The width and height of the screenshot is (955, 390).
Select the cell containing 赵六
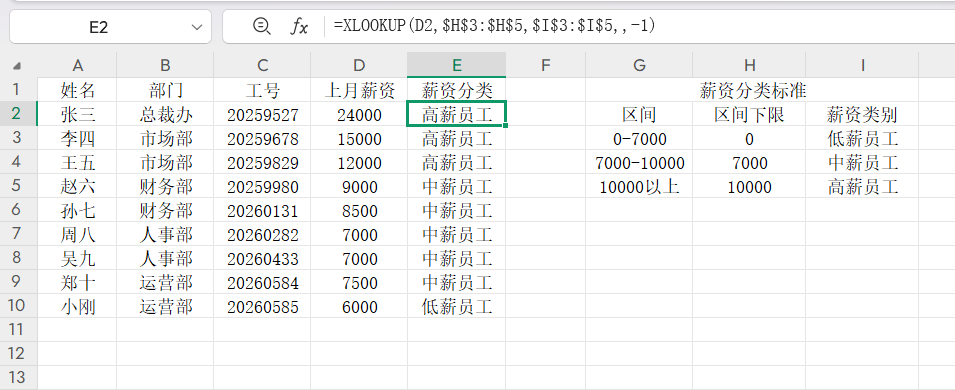pyautogui.click(x=77, y=186)
